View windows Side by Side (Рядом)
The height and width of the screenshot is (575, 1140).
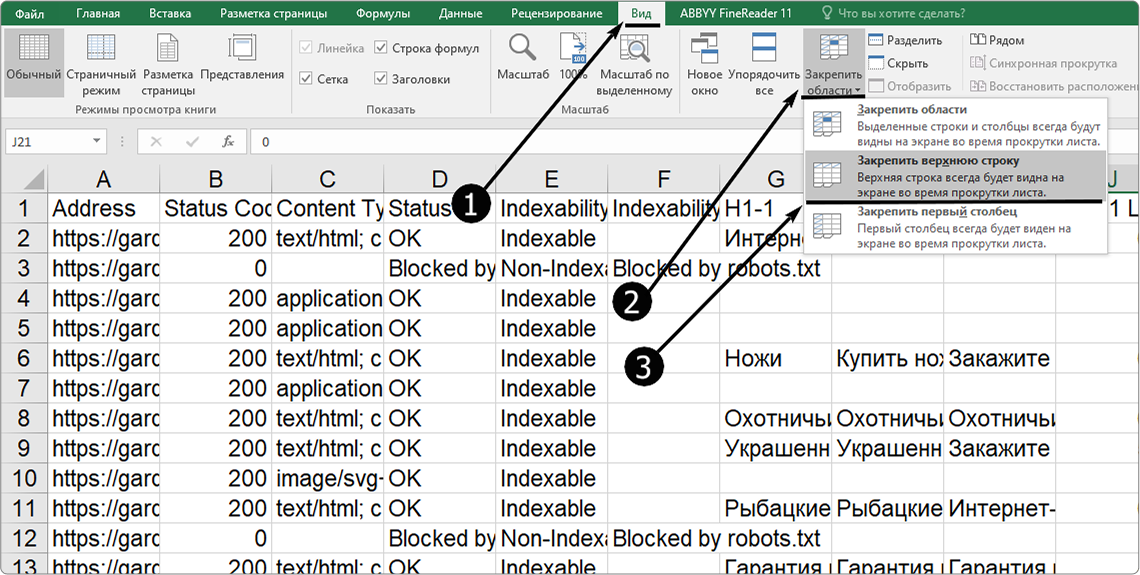[997, 41]
